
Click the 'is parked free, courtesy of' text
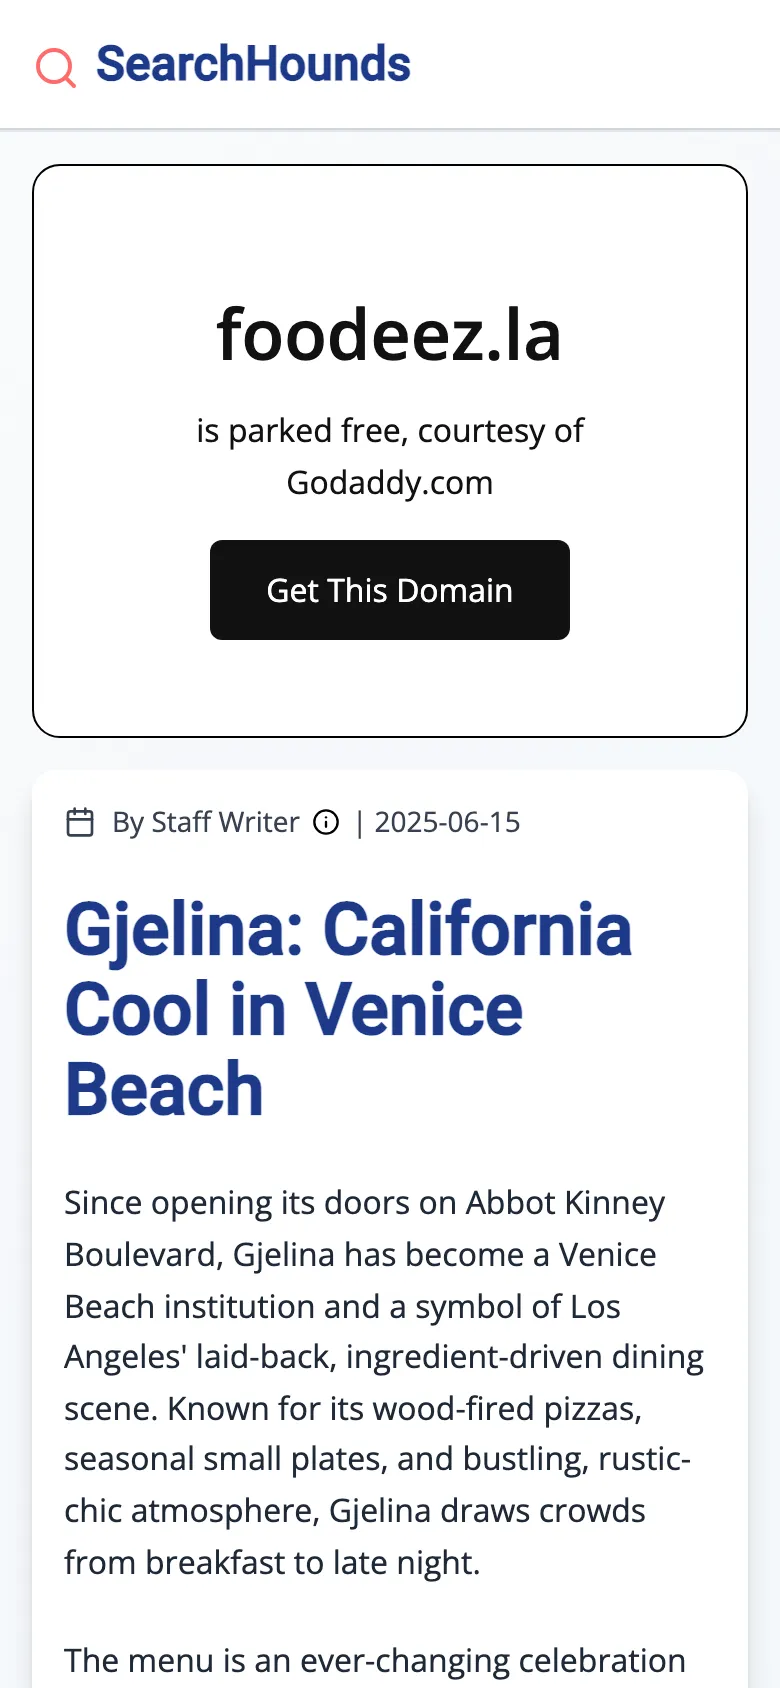tap(390, 431)
